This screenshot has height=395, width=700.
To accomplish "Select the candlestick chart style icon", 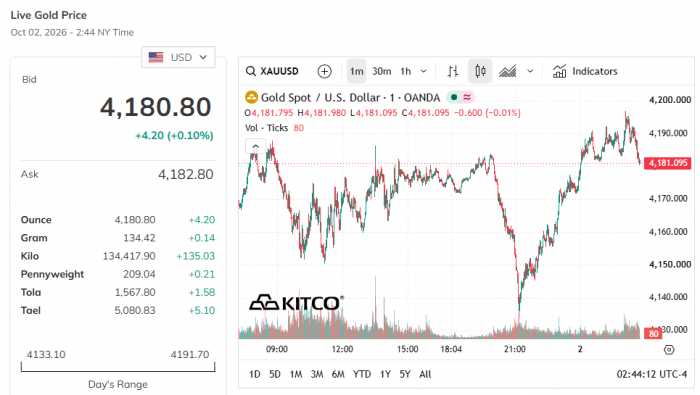I will pyautogui.click(x=480, y=71).
